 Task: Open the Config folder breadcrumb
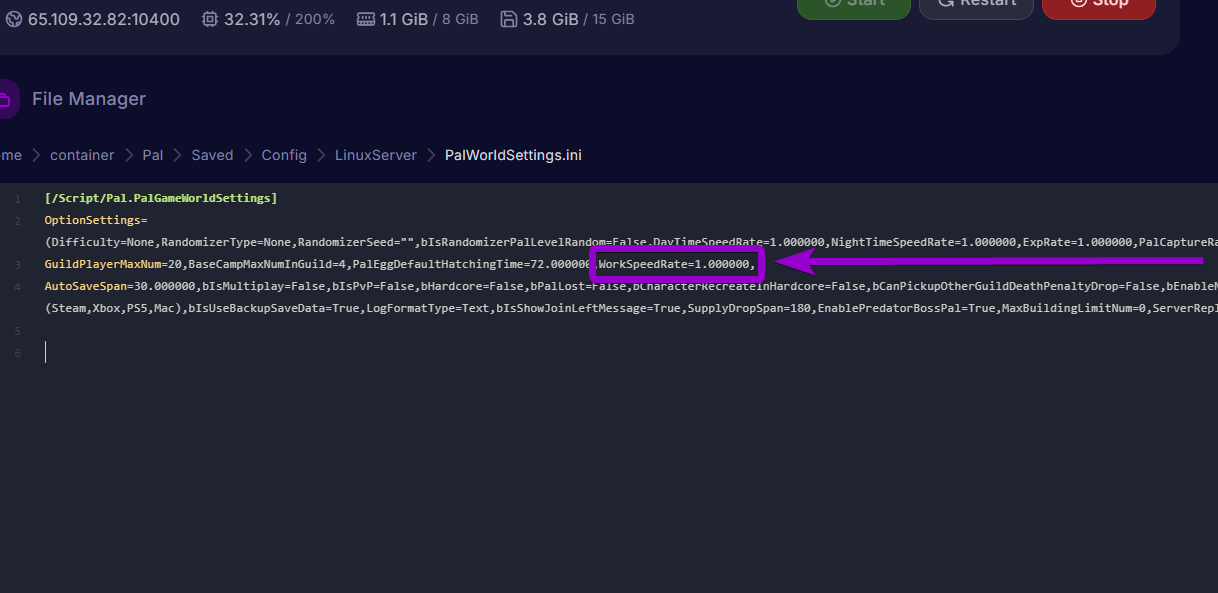tap(284, 155)
